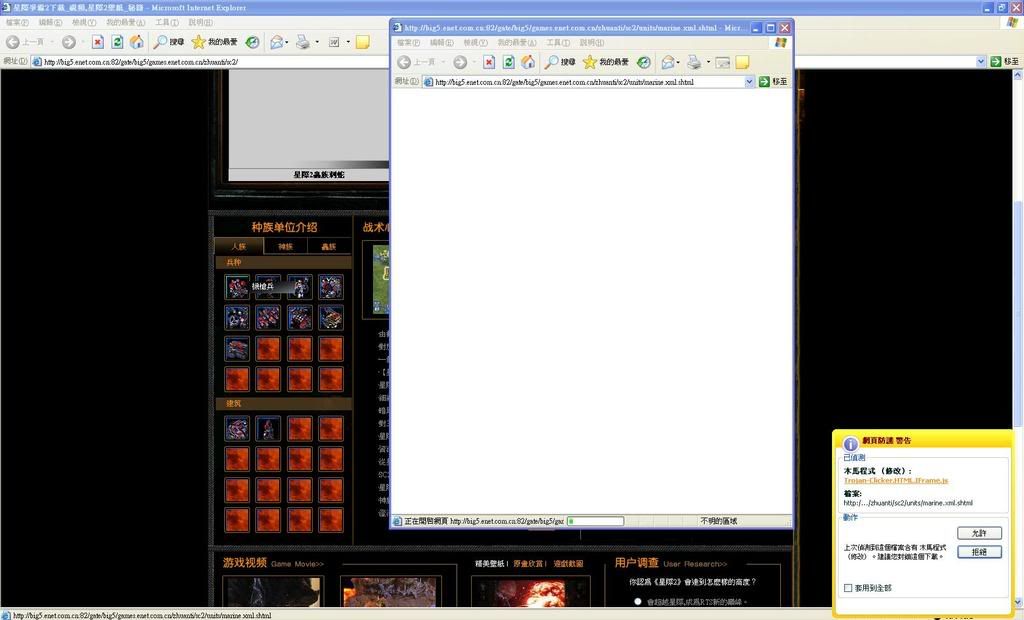Open the 編輯 menu in the main IE window
Image resolution: width=1024 pixels, height=620 pixels.
point(50,22)
